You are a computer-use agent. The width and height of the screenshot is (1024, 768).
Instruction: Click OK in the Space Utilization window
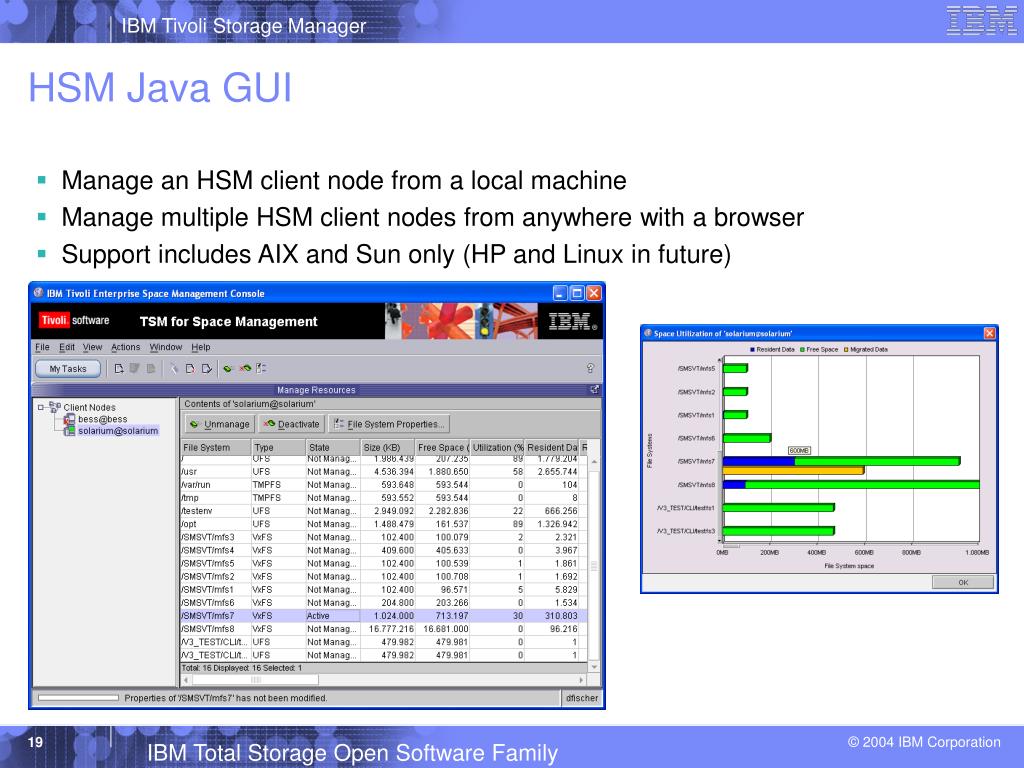coord(963,583)
